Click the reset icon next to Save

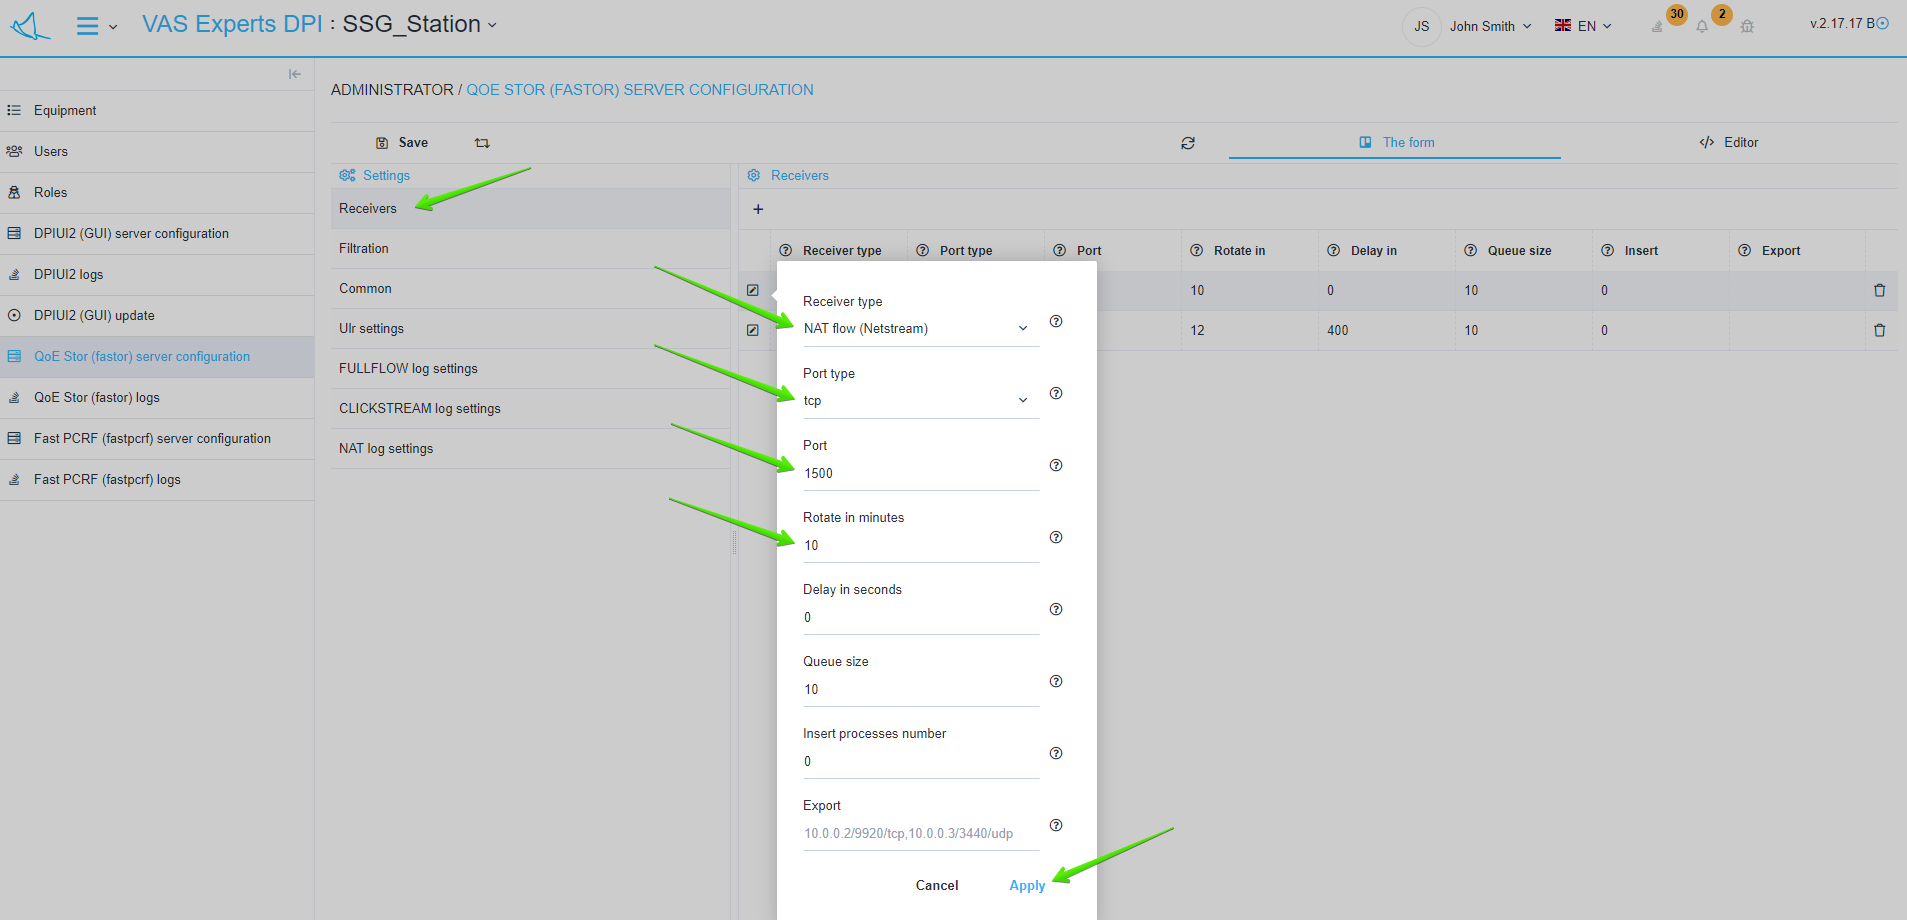(482, 143)
